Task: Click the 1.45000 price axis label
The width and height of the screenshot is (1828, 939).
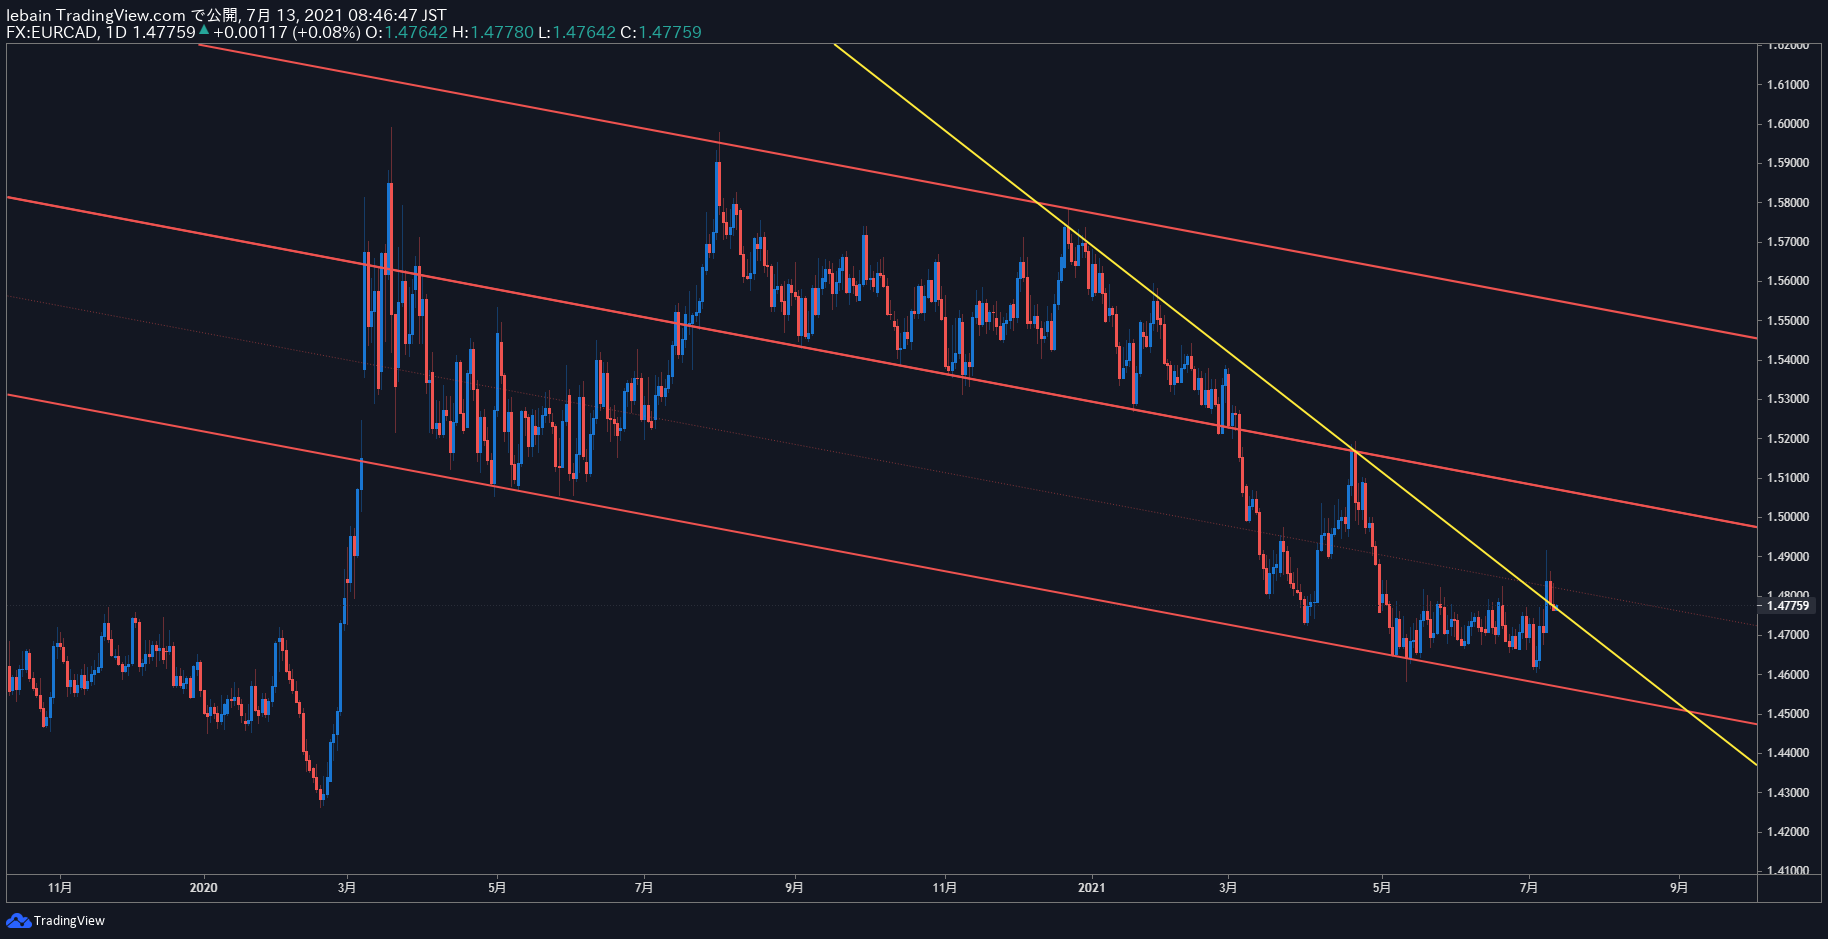Action: click(x=1788, y=714)
